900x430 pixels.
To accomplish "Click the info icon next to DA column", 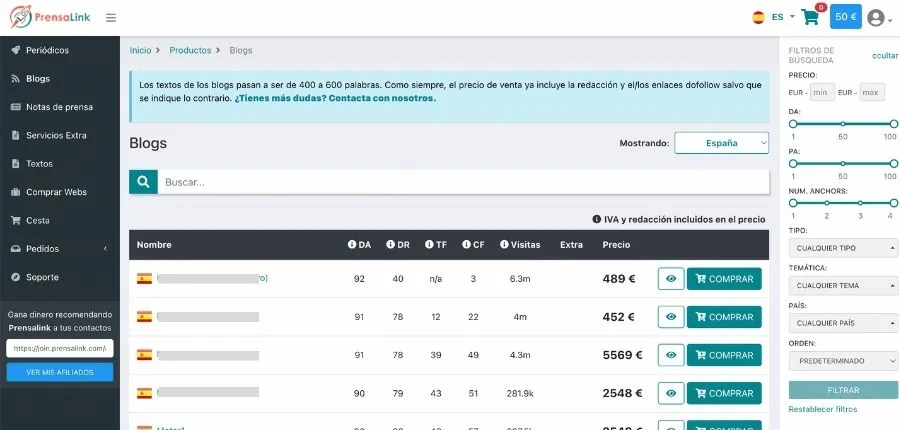I will (352, 245).
